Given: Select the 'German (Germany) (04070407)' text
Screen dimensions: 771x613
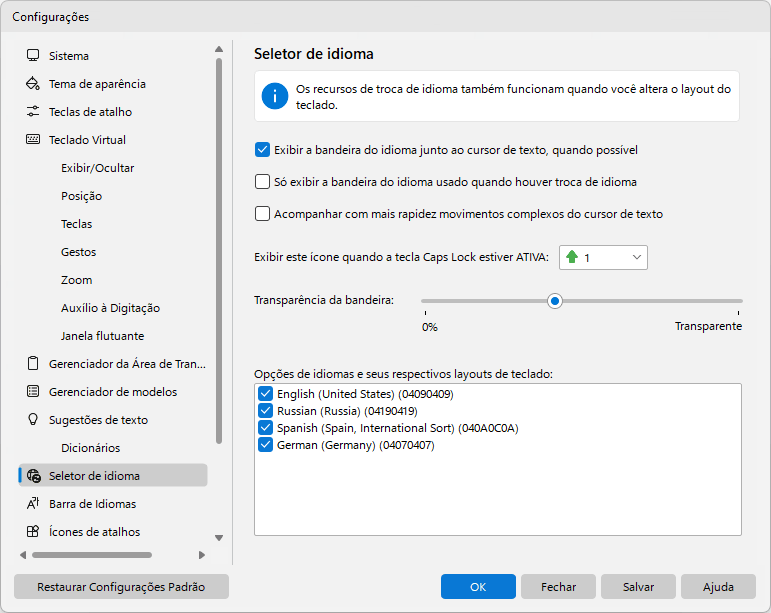Looking at the screenshot, I should (356, 445).
